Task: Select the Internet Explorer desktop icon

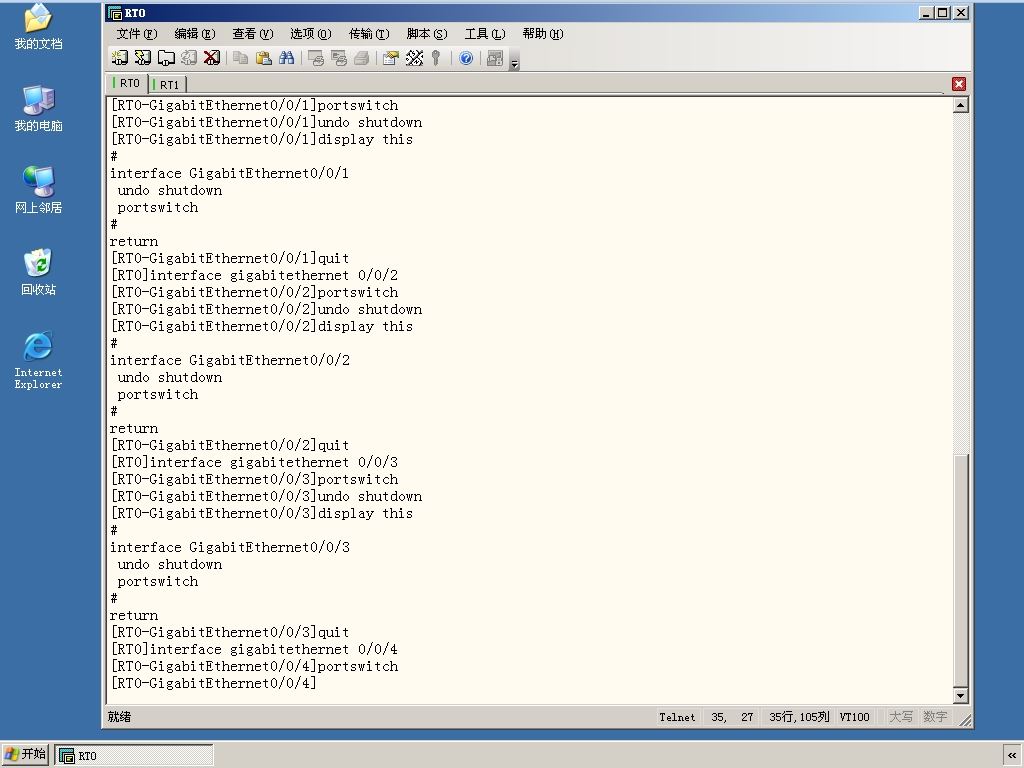Action: click(x=38, y=360)
